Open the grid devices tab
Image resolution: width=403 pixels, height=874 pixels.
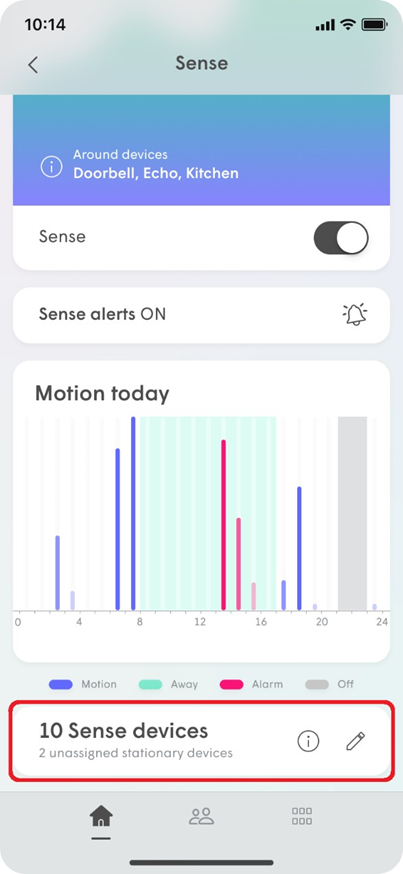click(302, 816)
